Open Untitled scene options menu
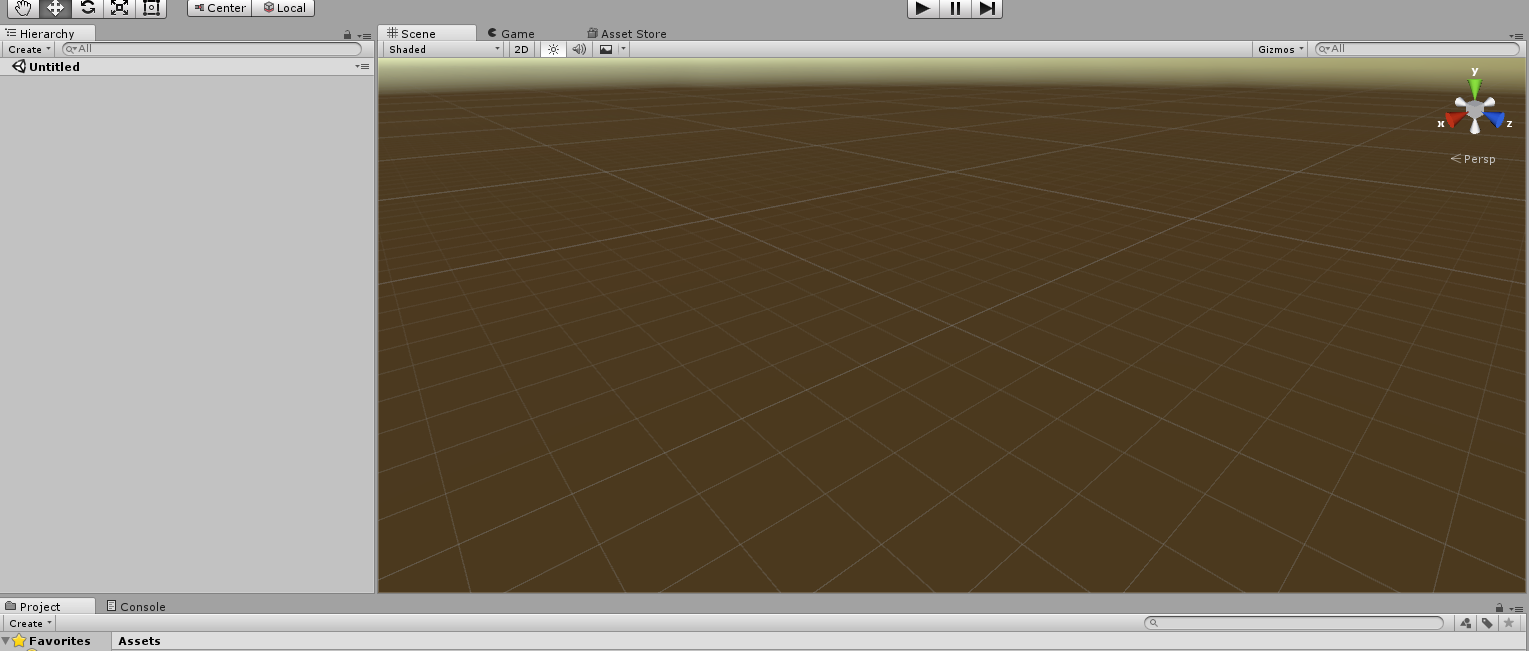 [362, 67]
